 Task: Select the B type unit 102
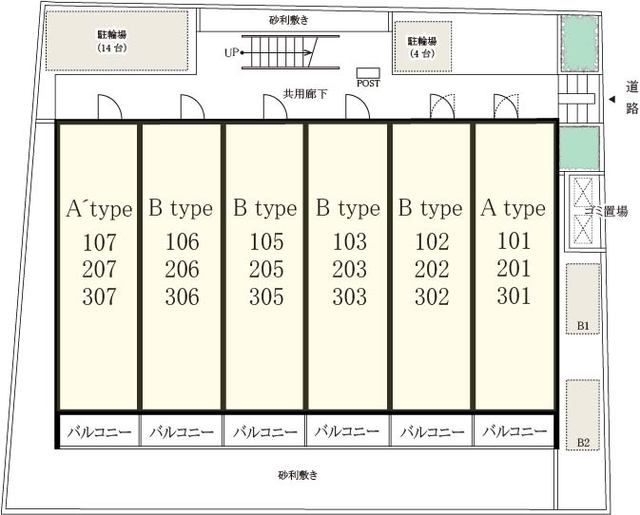pyautogui.click(x=431, y=265)
